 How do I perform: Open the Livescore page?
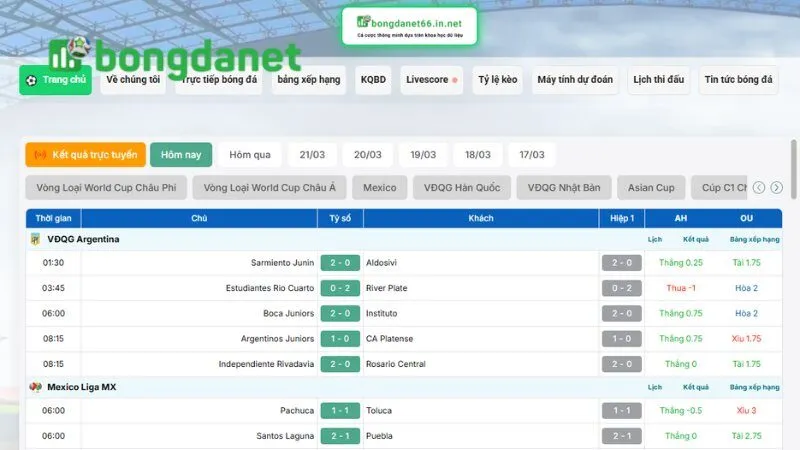tap(432, 80)
